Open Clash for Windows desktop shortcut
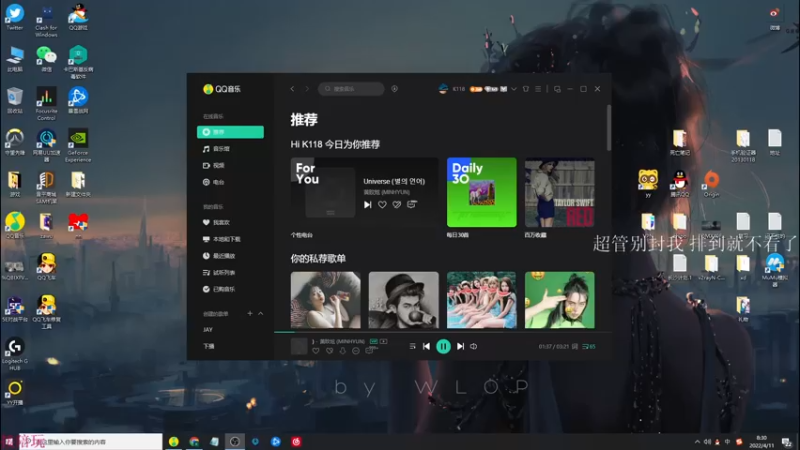Image resolution: width=800 pixels, height=450 pixels. pos(46,20)
